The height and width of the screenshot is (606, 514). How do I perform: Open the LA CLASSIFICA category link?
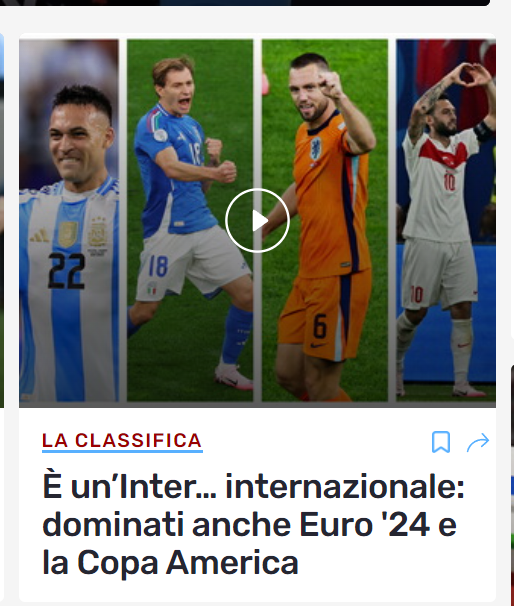pos(122,441)
